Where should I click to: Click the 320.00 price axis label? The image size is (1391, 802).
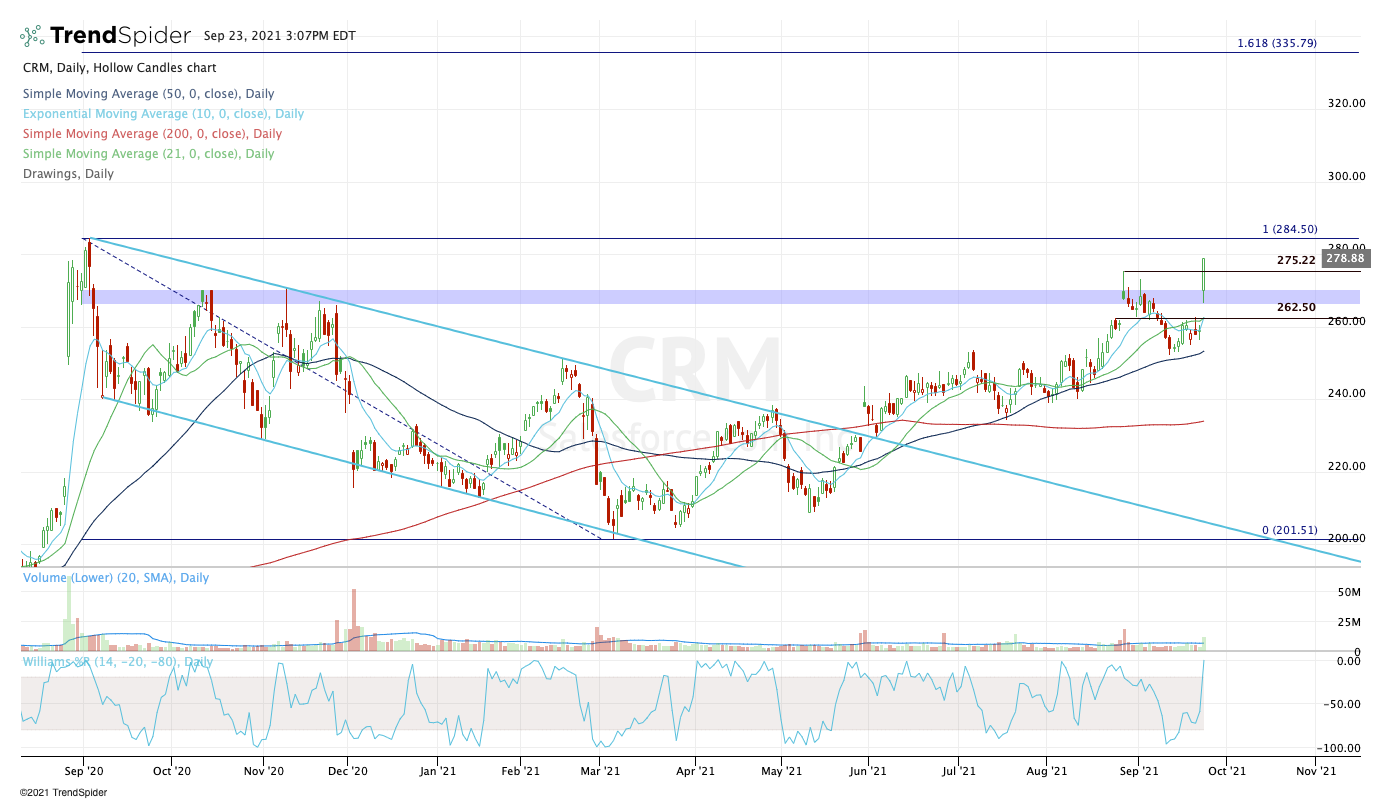click(1346, 103)
